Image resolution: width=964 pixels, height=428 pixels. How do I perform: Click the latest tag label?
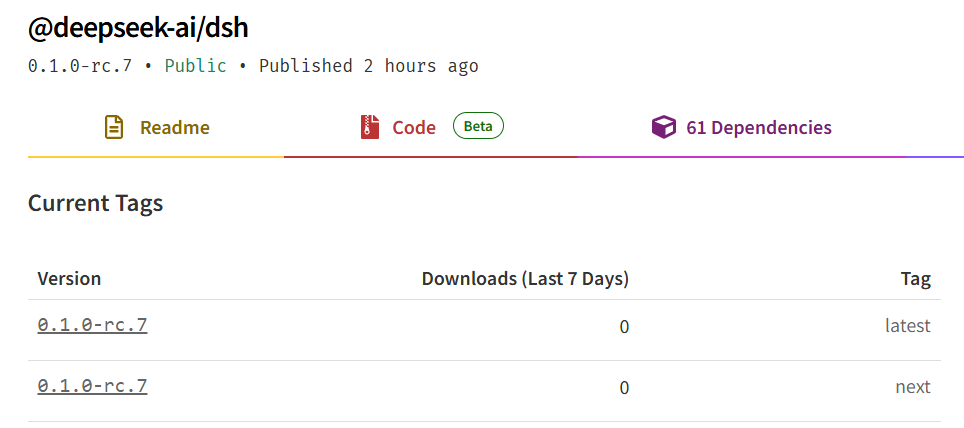pyautogui.click(x=908, y=325)
